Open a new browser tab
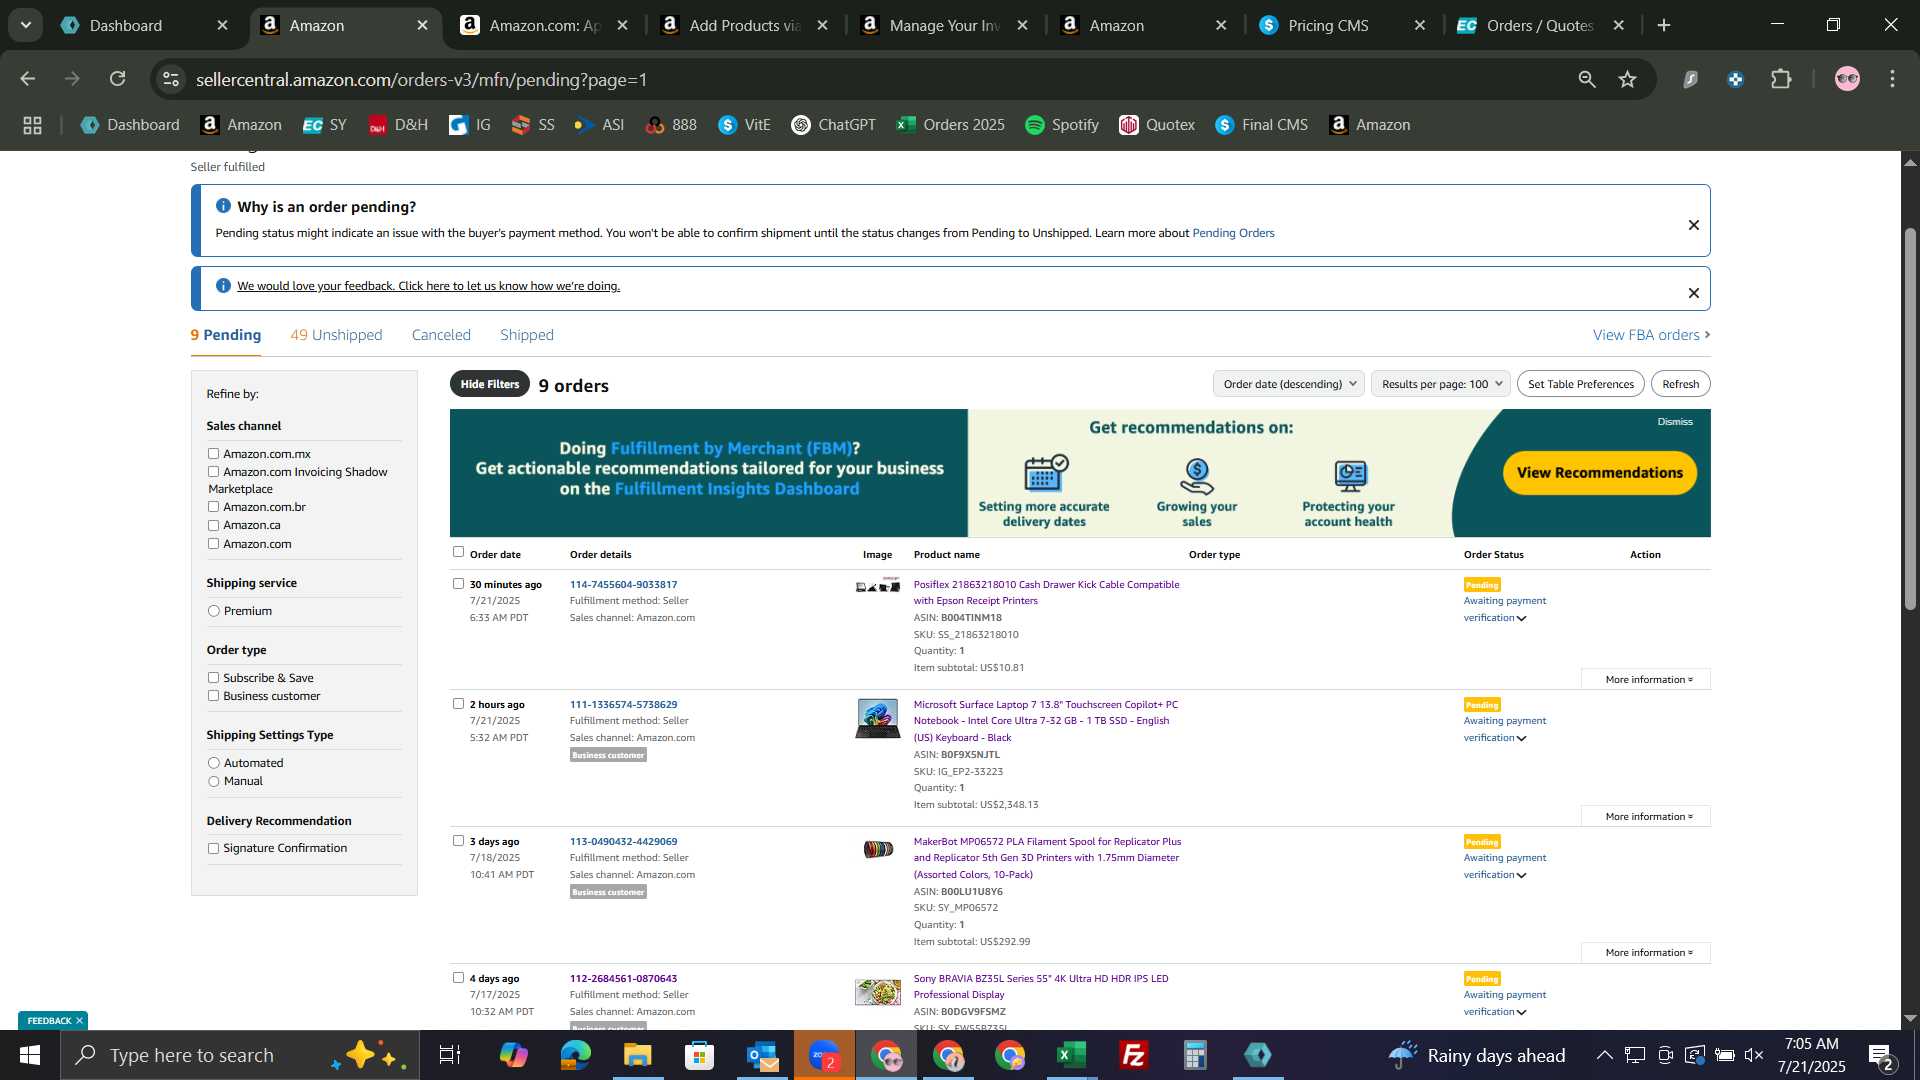This screenshot has height=1080, width=1920. (1664, 25)
